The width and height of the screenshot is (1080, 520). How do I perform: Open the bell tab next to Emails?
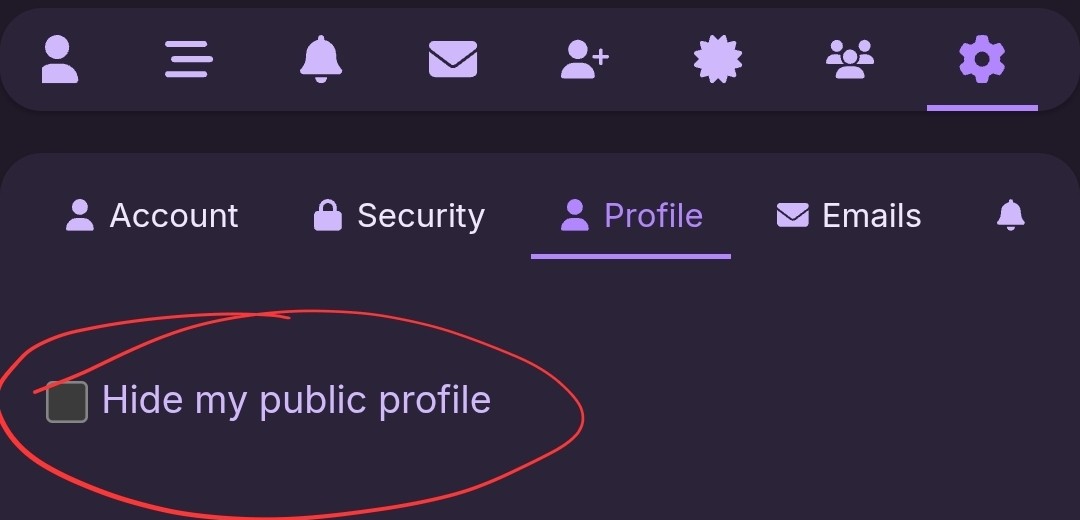pos(1011,215)
